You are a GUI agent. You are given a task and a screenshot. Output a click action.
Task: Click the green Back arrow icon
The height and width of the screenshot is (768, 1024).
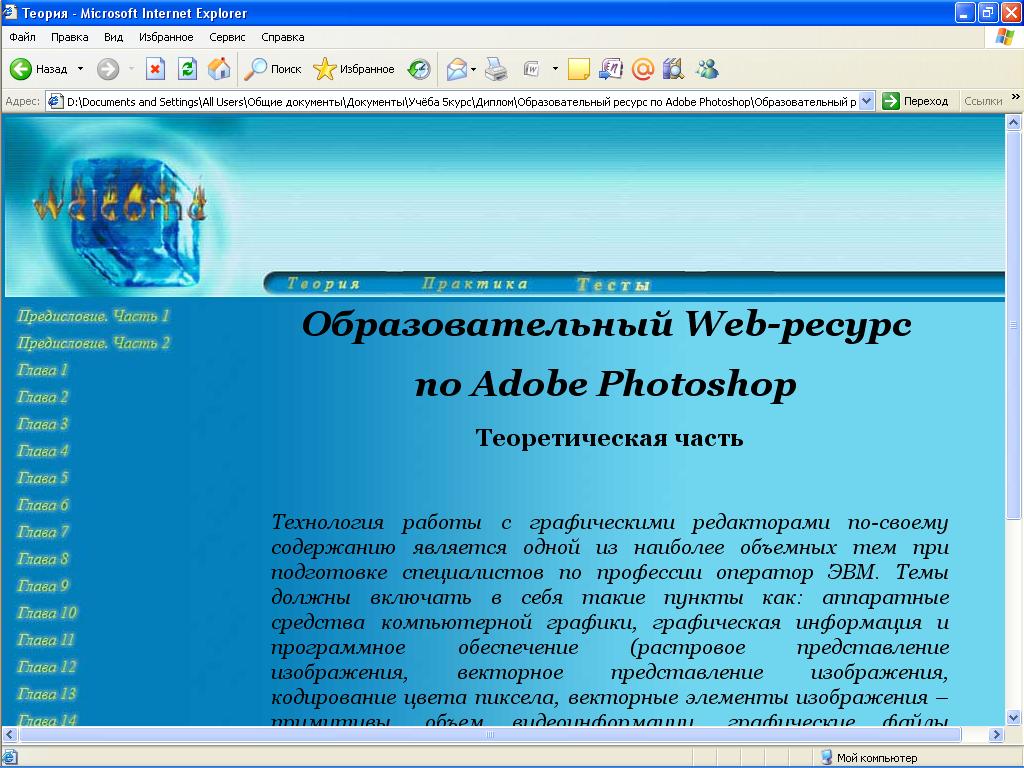pos(21,69)
